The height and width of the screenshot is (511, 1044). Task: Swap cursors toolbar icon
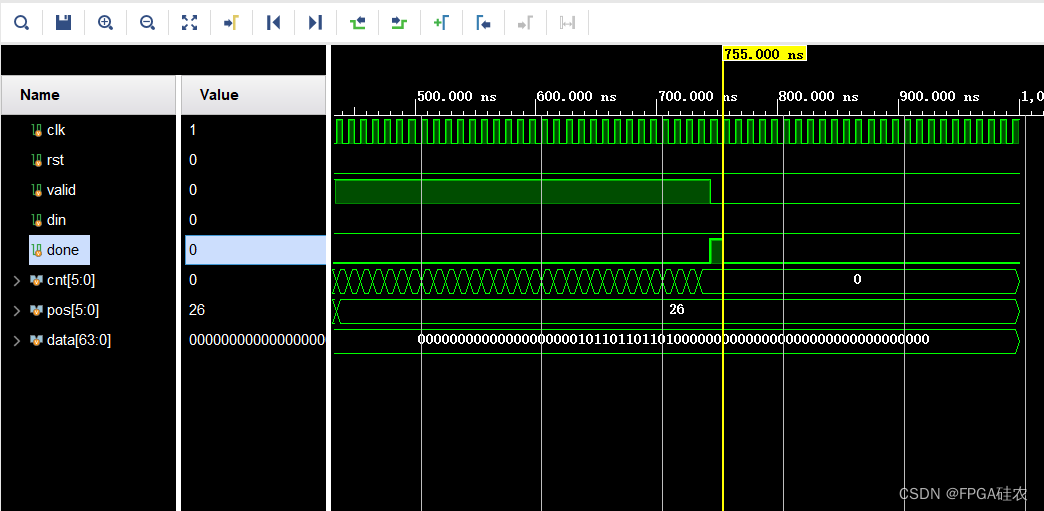567,23
